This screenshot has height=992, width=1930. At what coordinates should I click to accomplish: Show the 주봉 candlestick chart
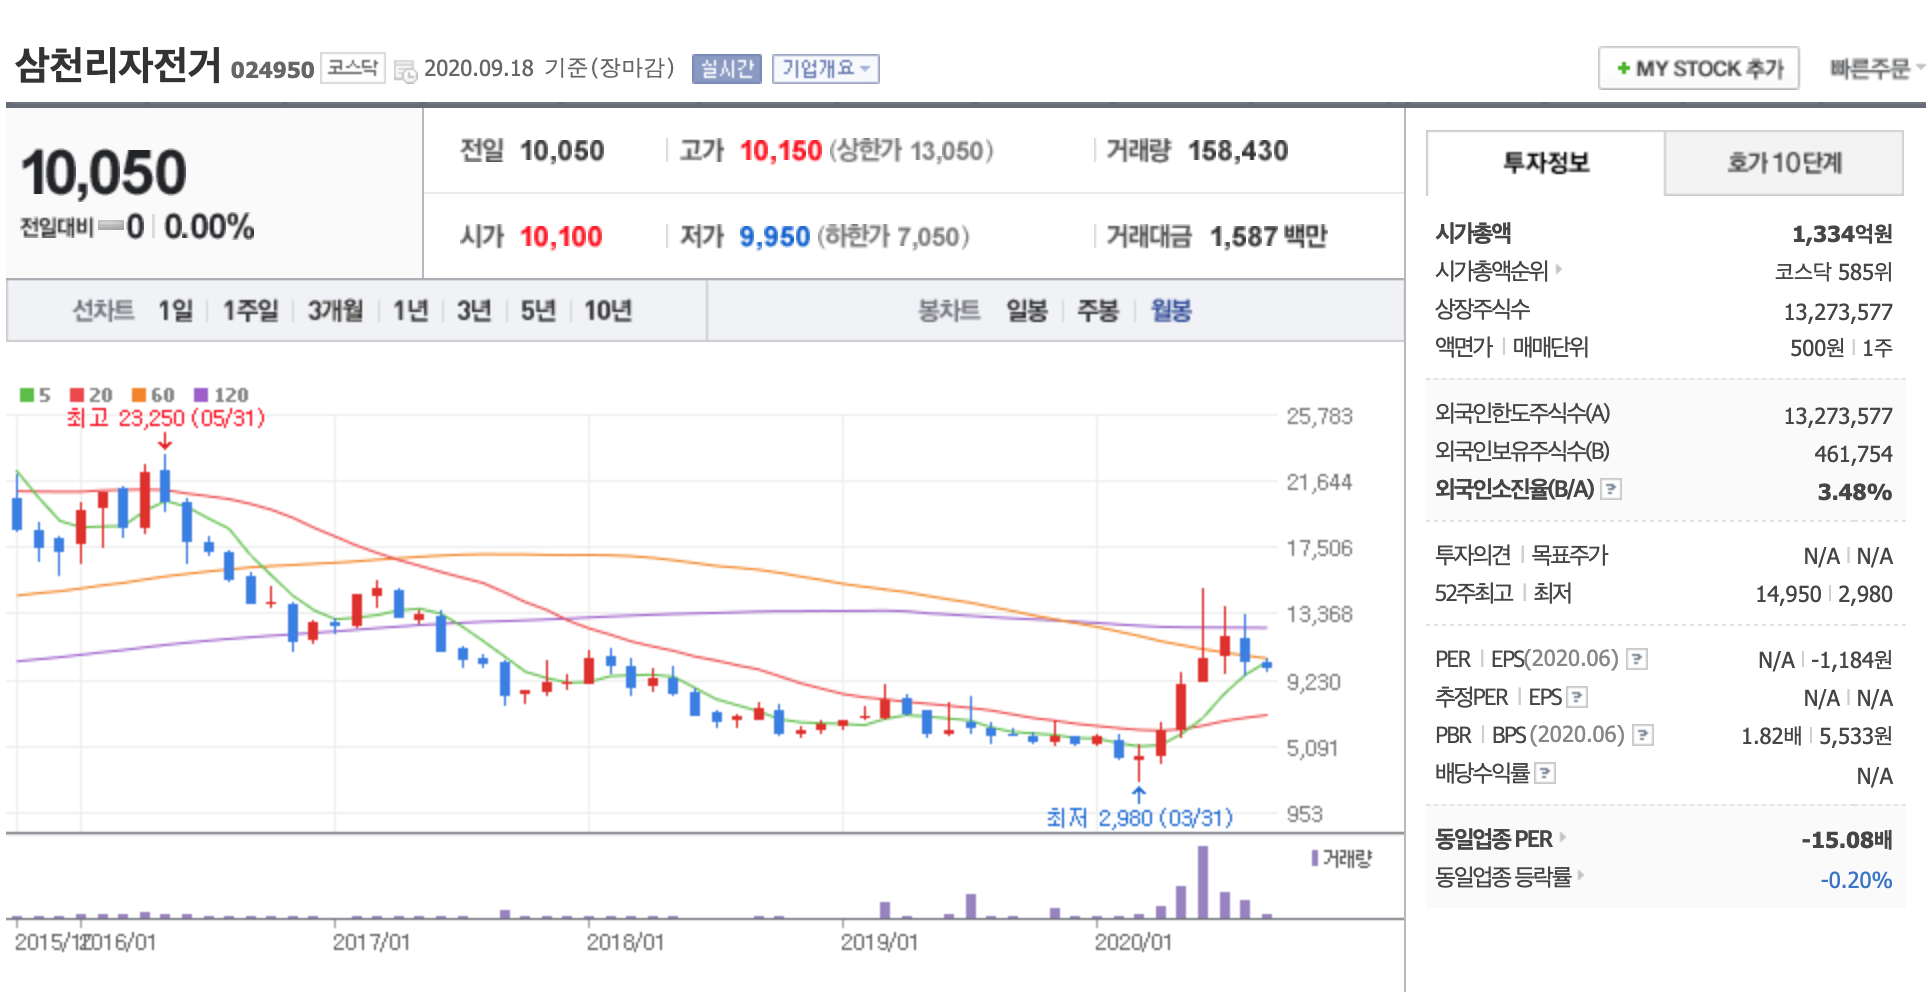(1098, 310)
